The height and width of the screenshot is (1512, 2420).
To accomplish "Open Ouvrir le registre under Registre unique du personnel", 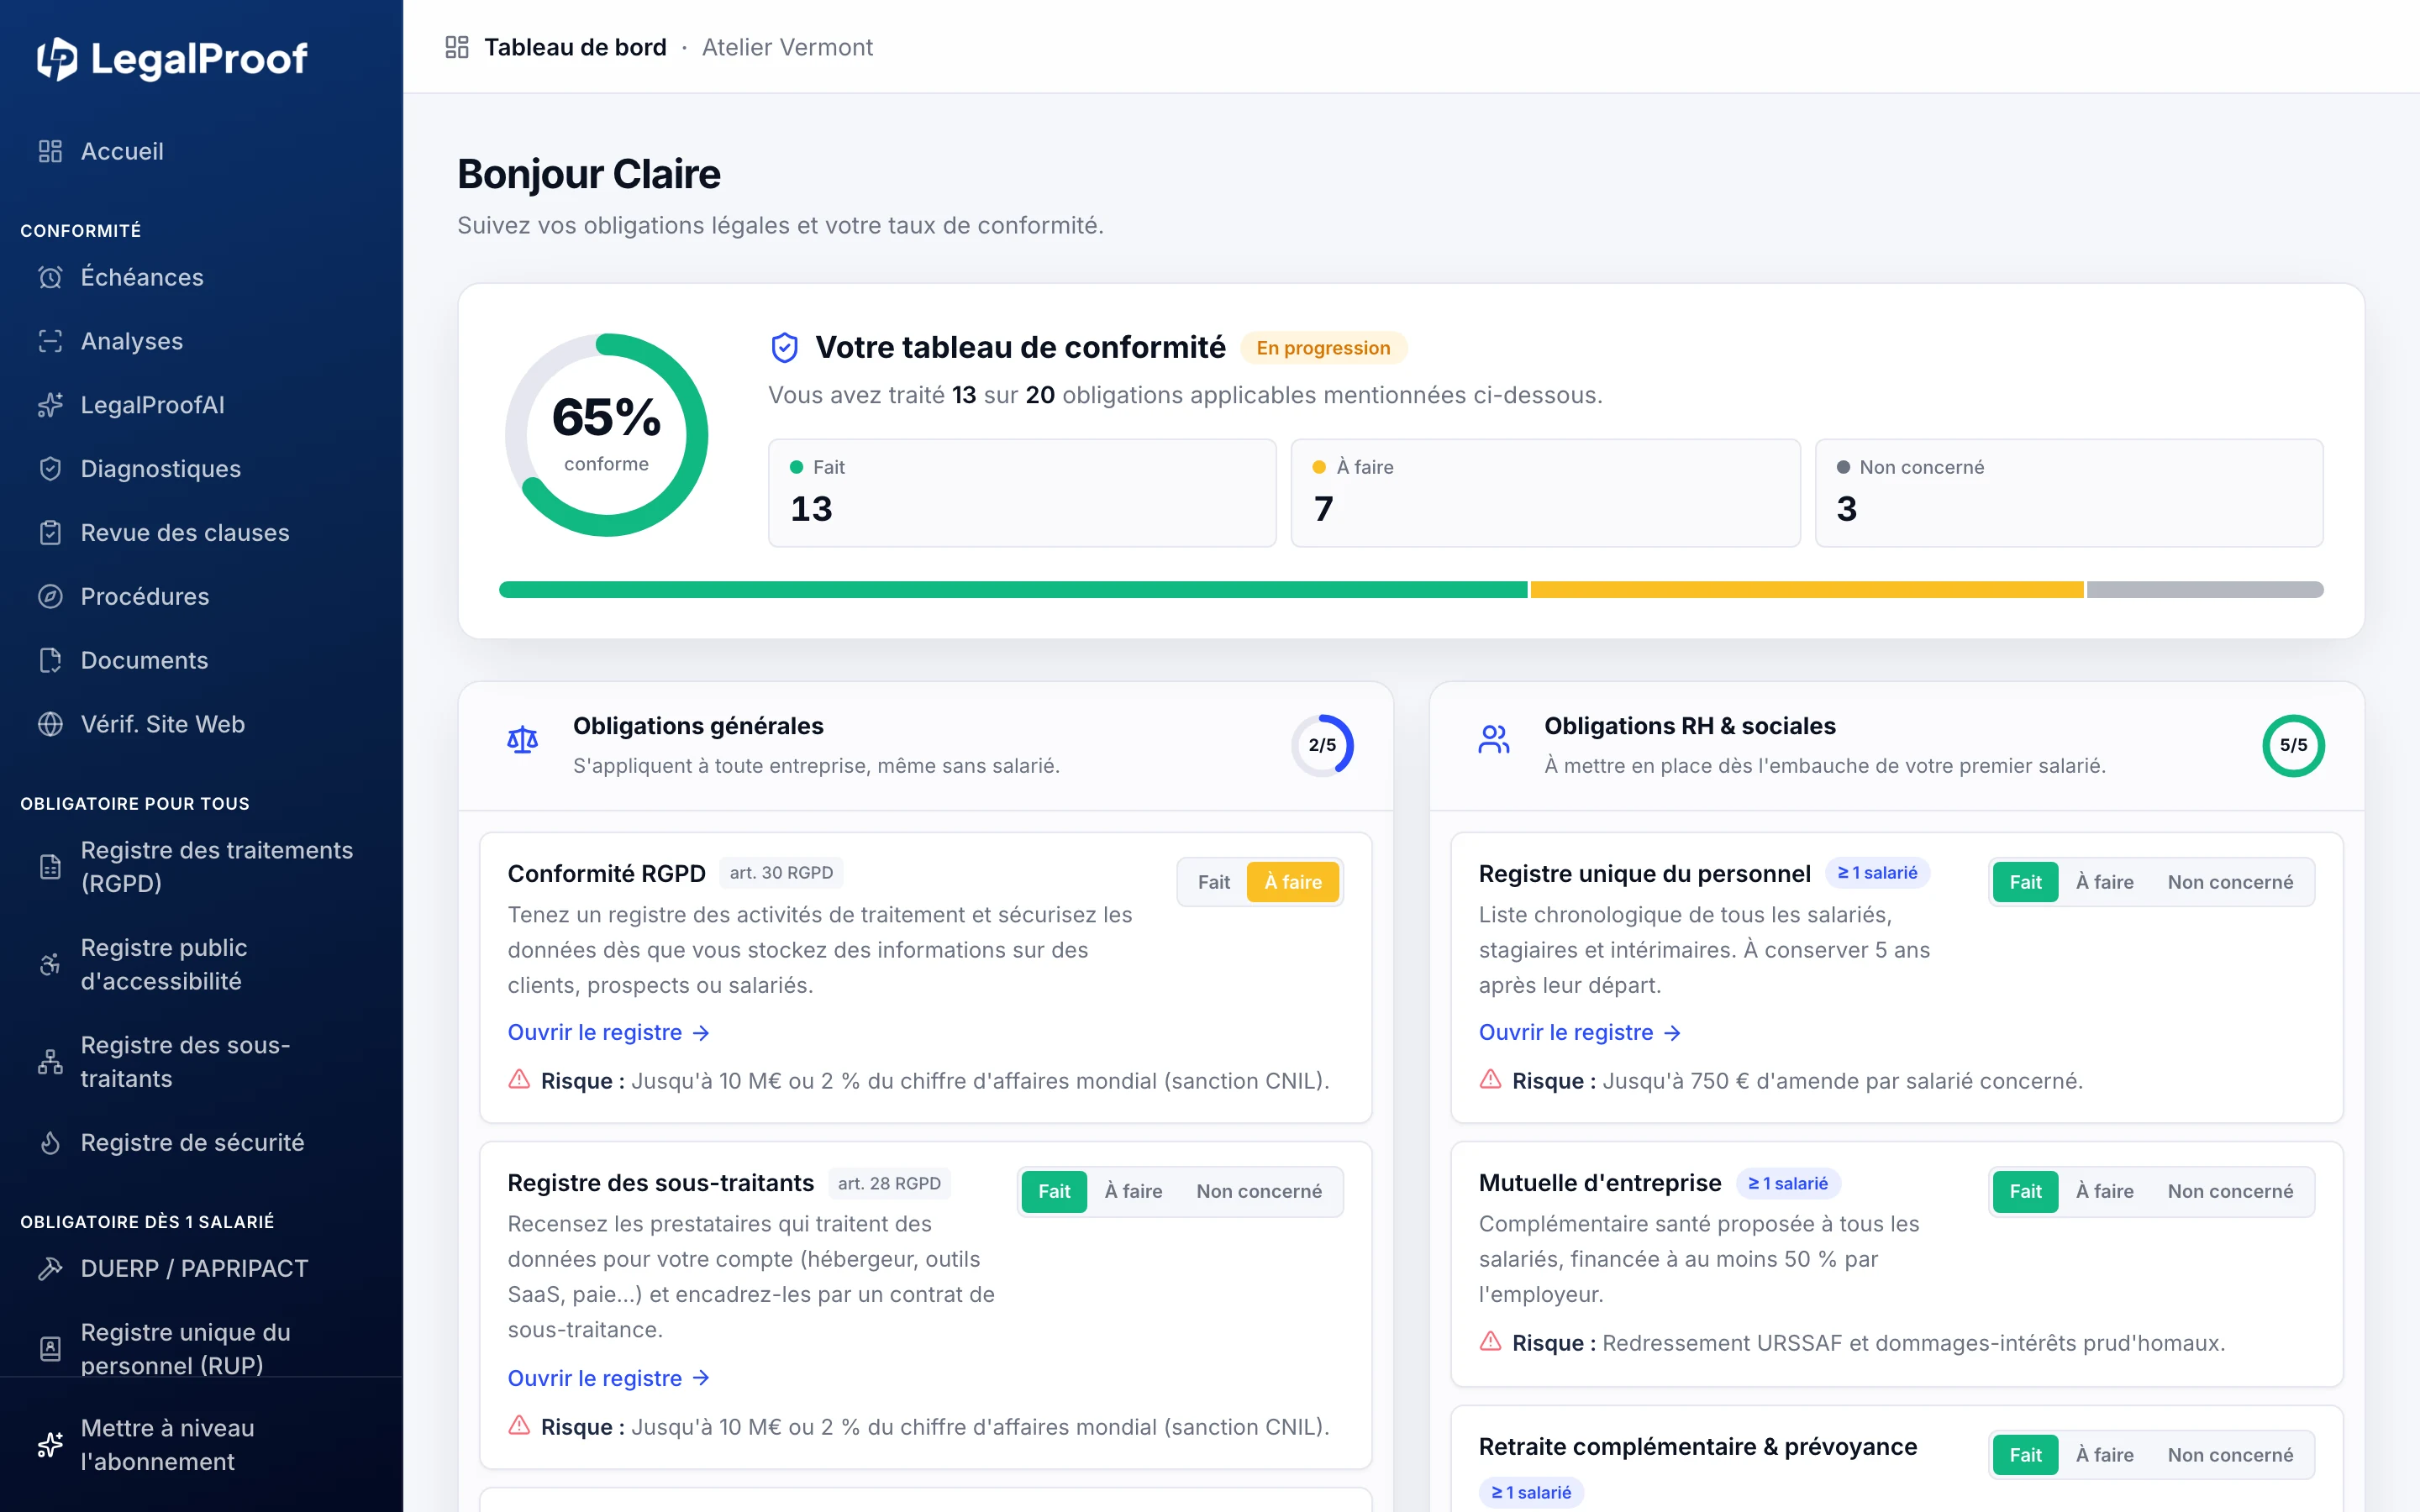I will click(x=1580, y=1032).
